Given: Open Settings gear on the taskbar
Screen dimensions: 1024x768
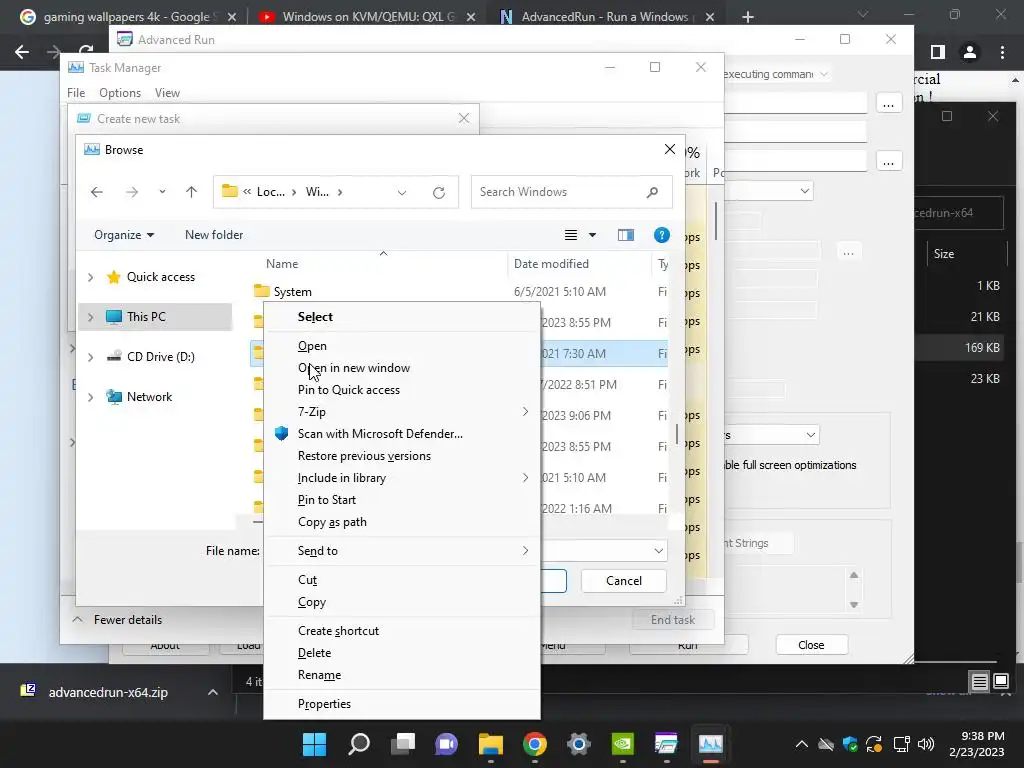Looking at the screenshot, I should [579, 744].
